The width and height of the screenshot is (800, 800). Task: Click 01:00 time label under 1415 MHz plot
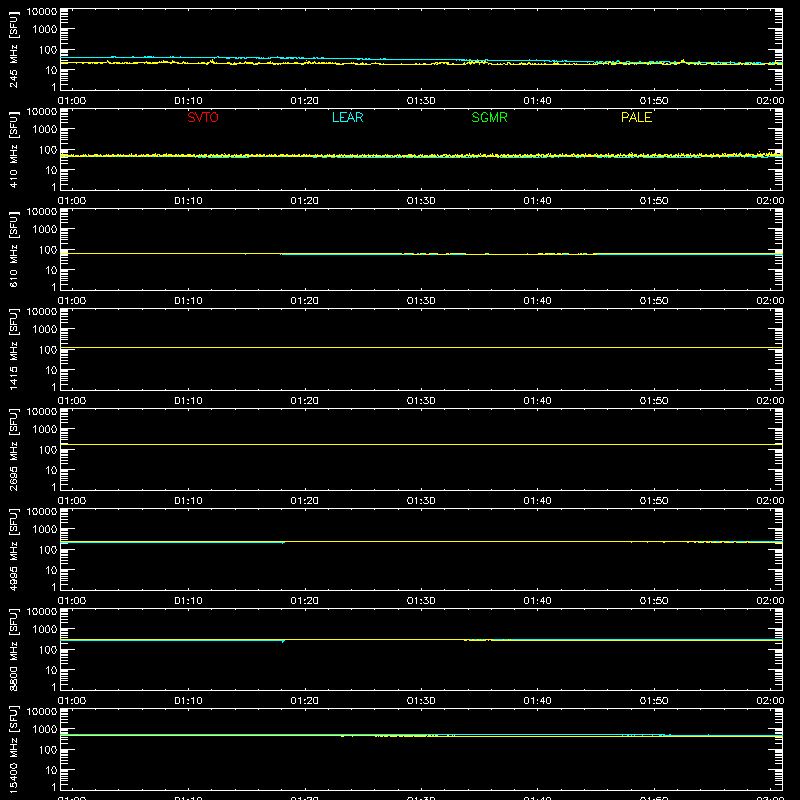(72, 401)
